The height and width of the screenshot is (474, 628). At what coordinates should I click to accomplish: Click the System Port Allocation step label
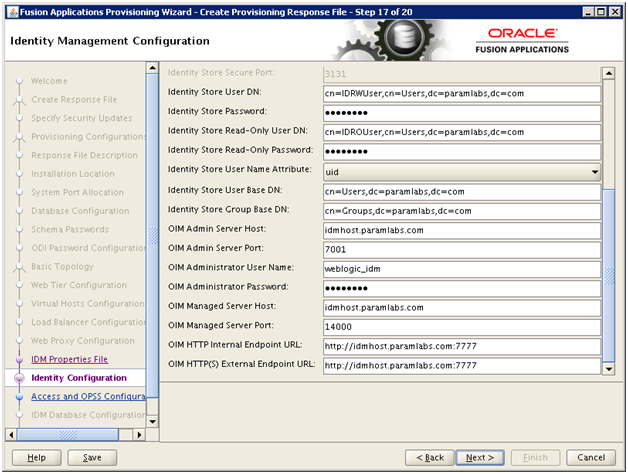point(78,192)
